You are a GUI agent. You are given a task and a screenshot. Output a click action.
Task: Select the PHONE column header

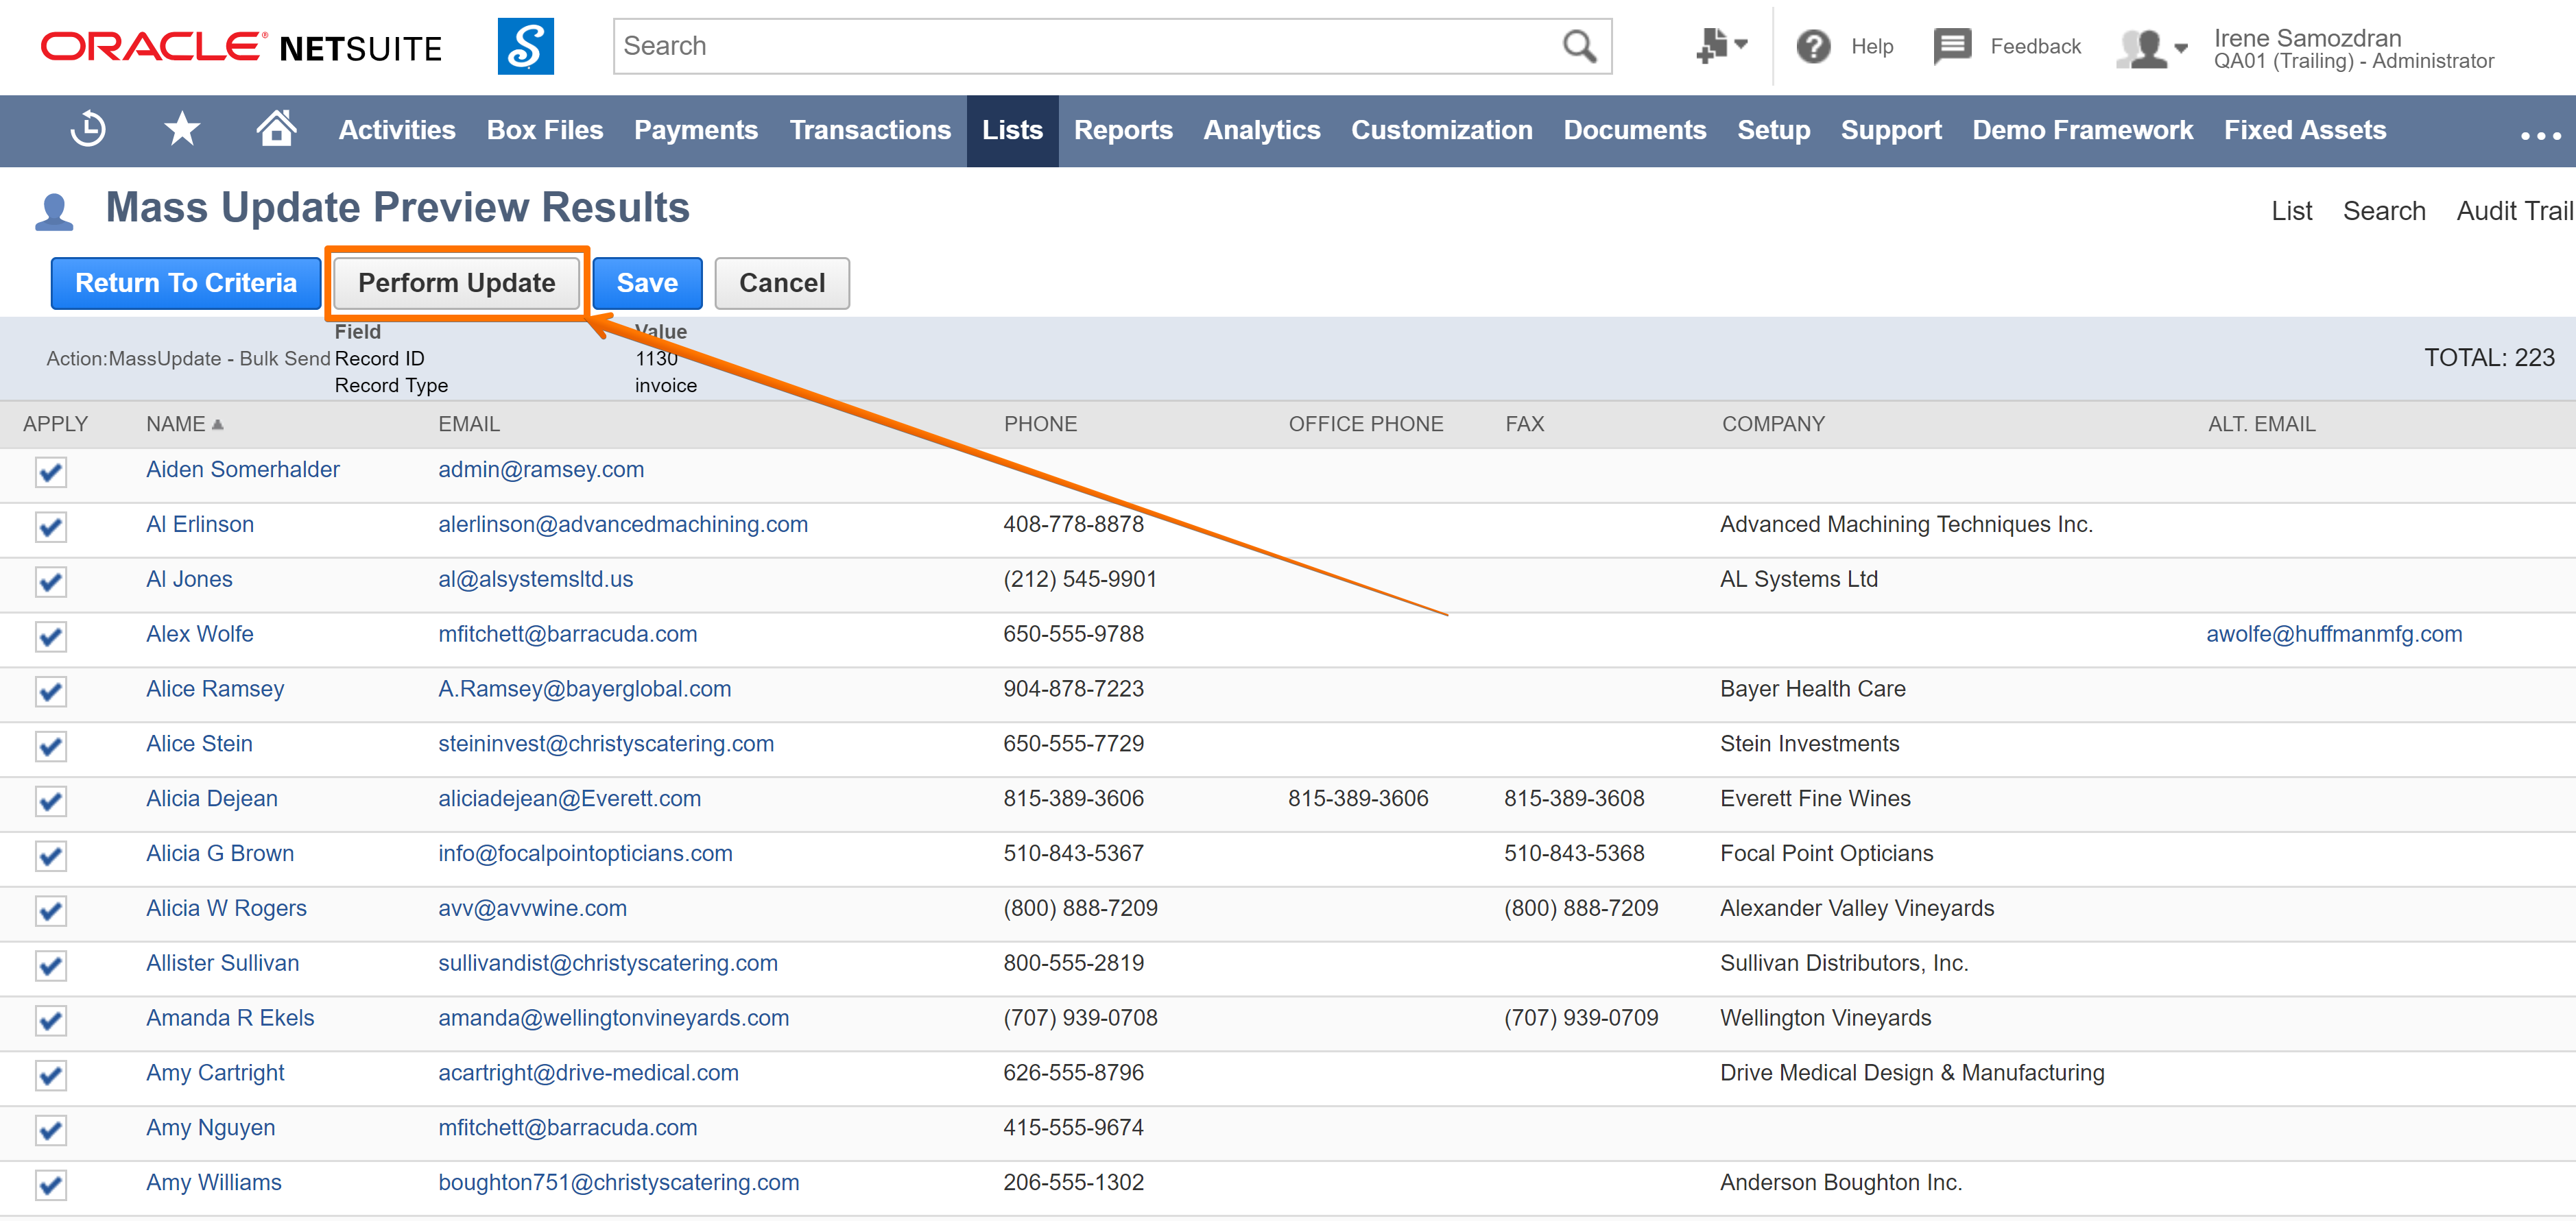[1040, 424]
